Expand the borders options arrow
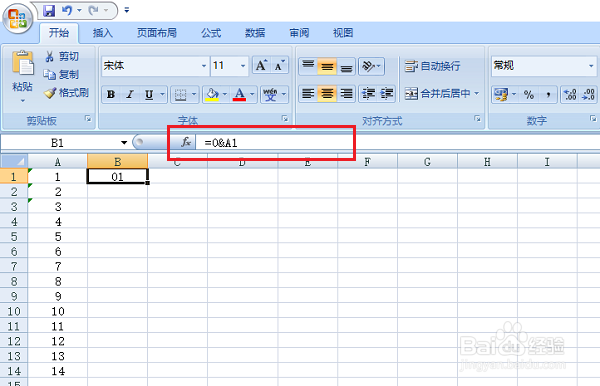Viewport: 600px width, 386px height. [194, 94]
